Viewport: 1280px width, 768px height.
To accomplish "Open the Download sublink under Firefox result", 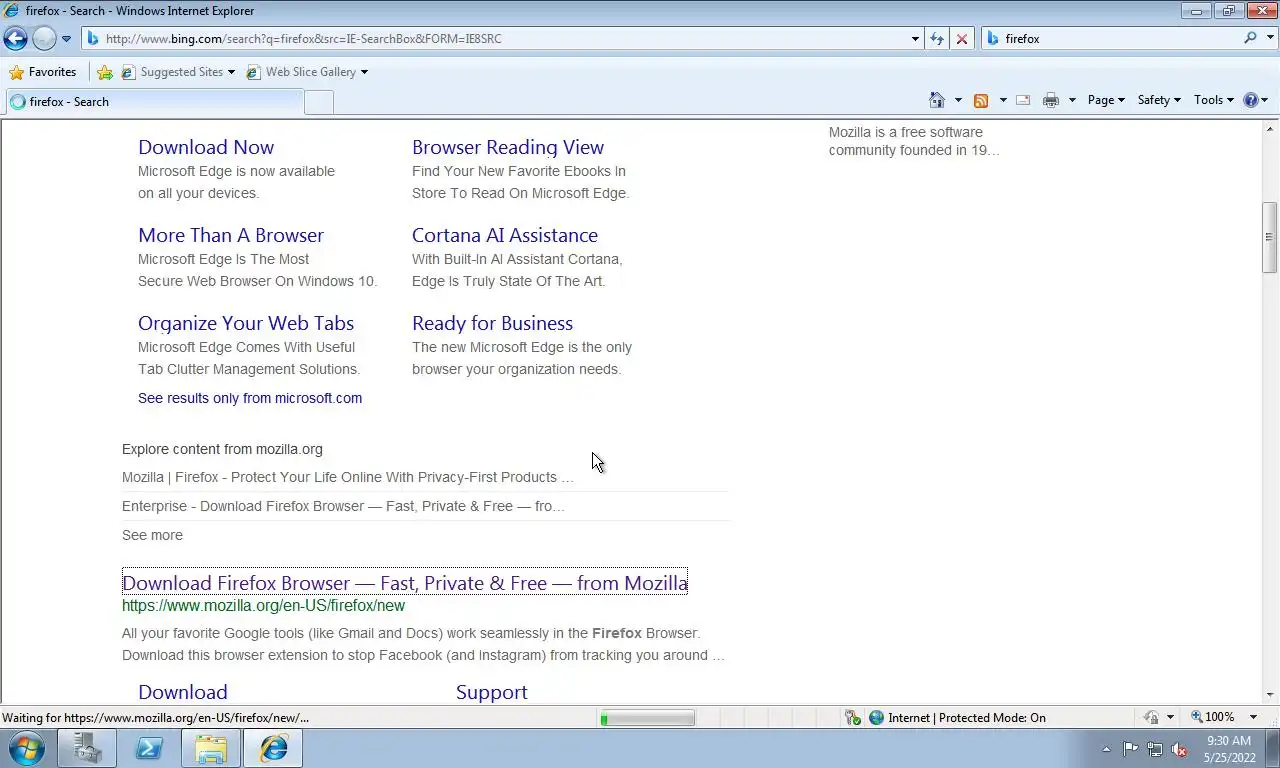I will (x=183, y=692).
